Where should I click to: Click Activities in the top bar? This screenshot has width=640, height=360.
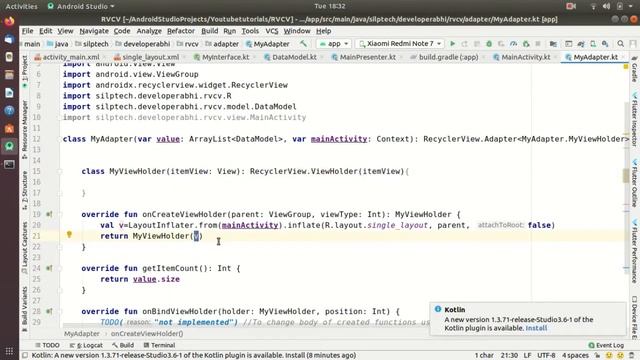point(21,6)
